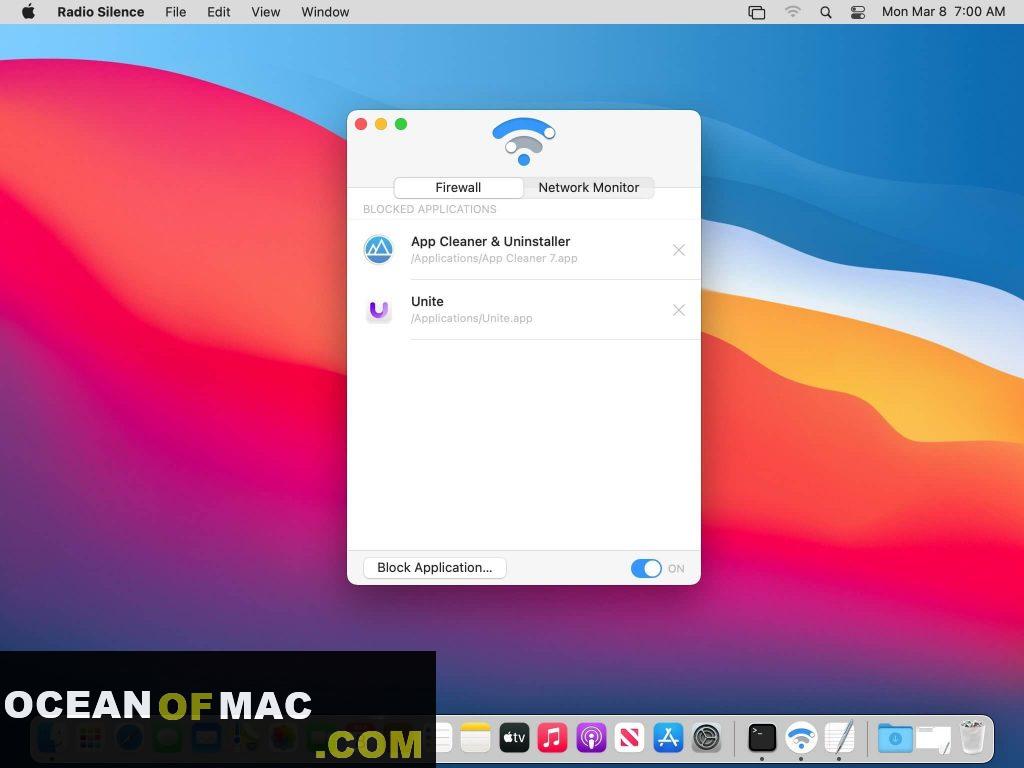The image size is (1024, 768).
Task: Open the Window menu
Action: click(x=325, y=12)
